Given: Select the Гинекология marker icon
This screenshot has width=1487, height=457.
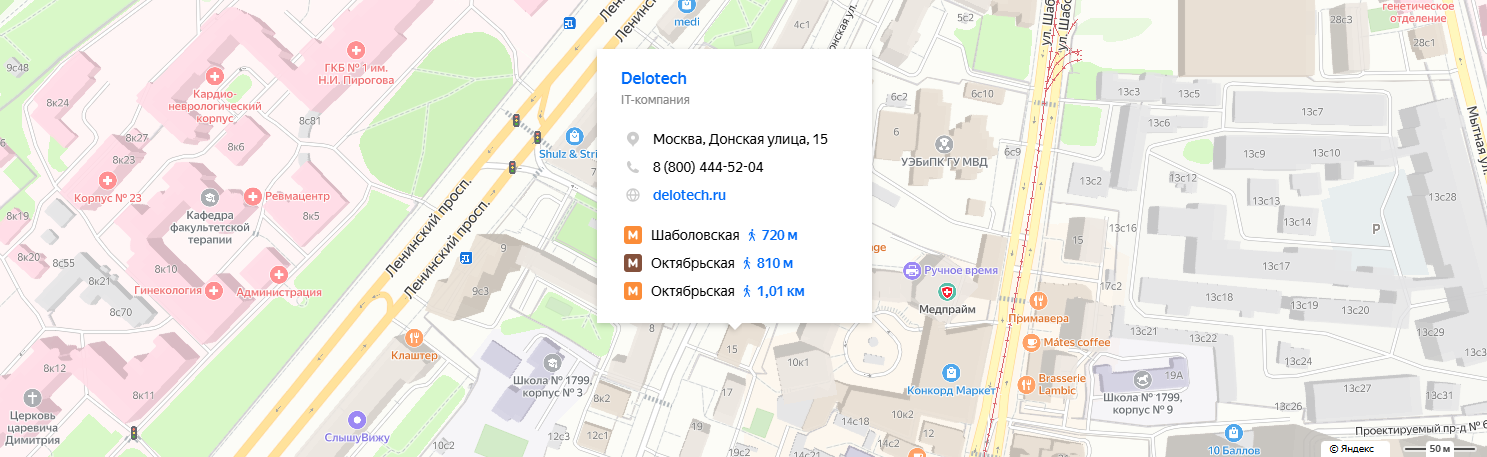Looking at the screenshot, I should (x=213, y=290).
